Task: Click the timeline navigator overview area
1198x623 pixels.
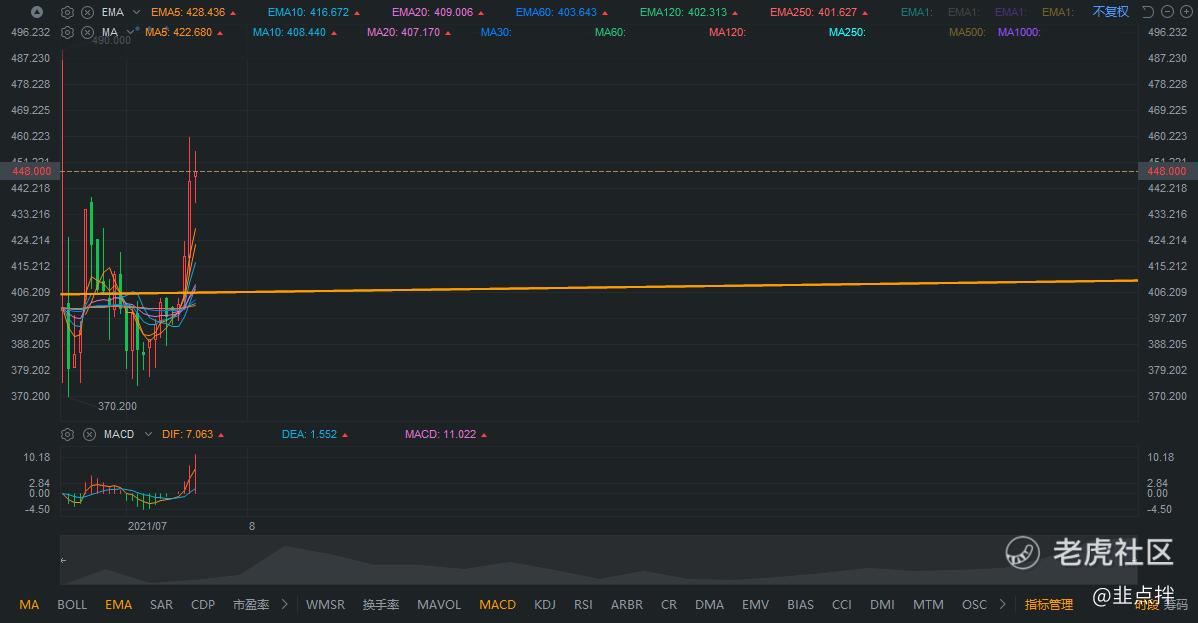Action: point(599,560)
